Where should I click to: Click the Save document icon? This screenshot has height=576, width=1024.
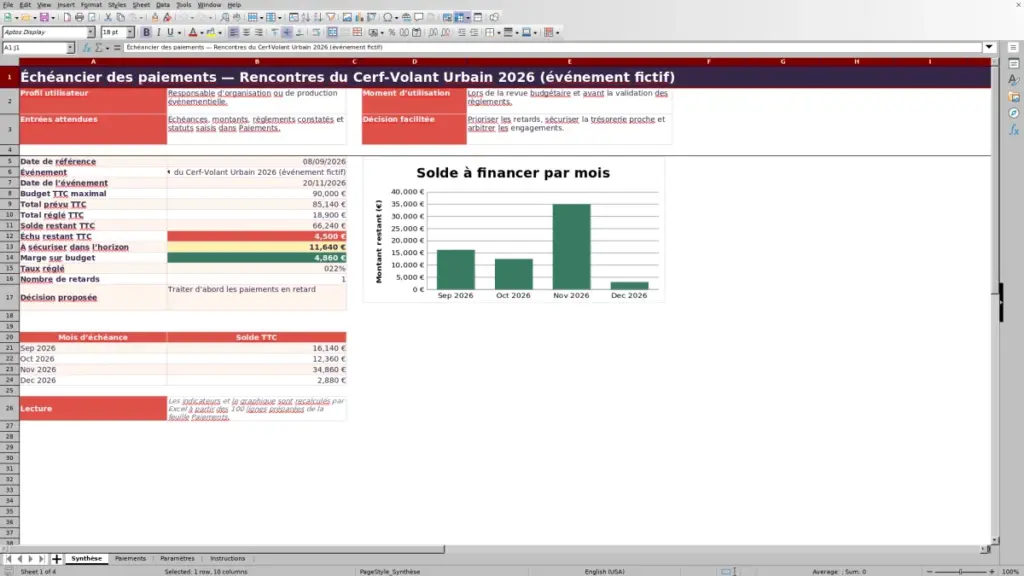[44, 18]
